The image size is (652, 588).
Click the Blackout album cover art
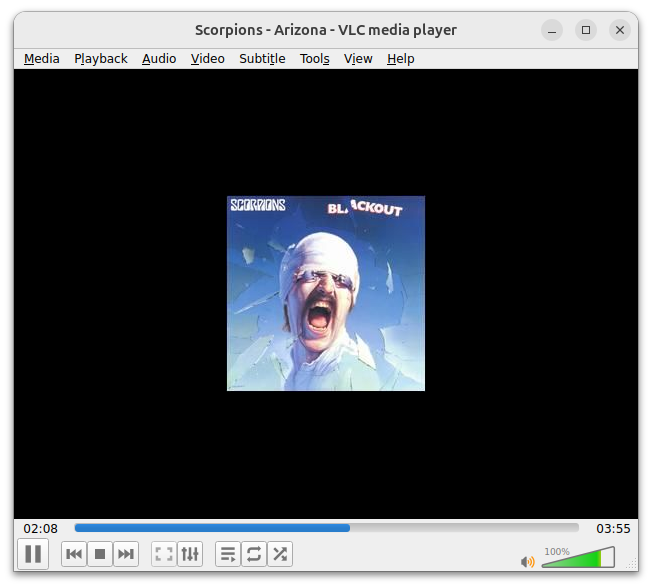(x=326, y=293)
